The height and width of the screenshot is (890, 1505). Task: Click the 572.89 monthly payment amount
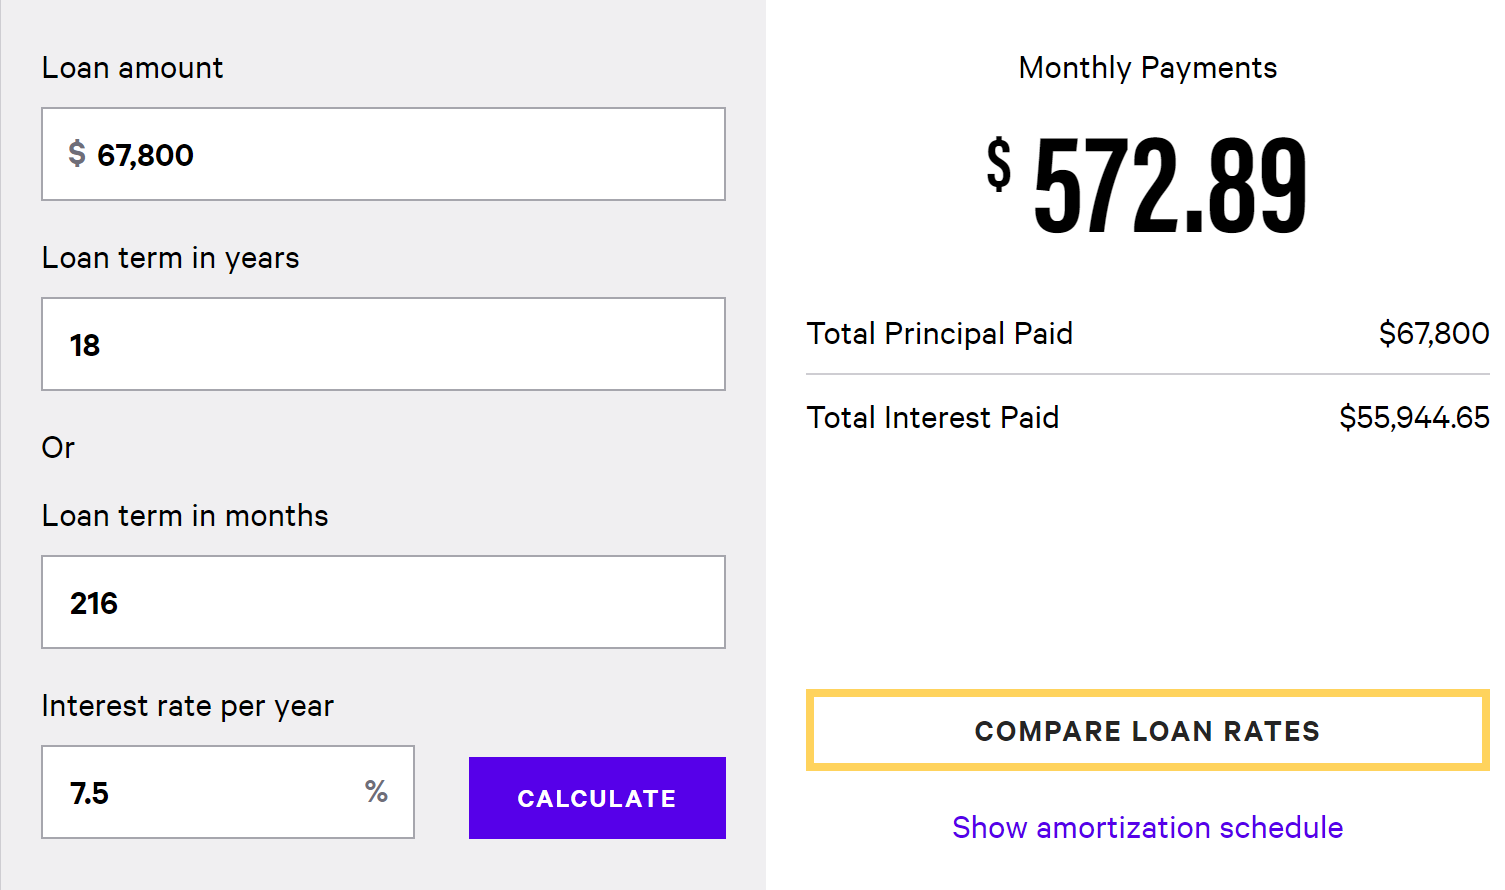[x=1170, y=186]
